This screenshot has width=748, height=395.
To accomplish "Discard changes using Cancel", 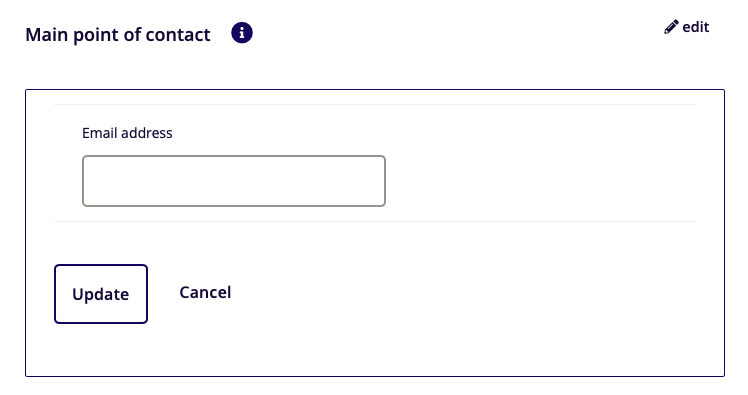I will (x=205, y=292).
